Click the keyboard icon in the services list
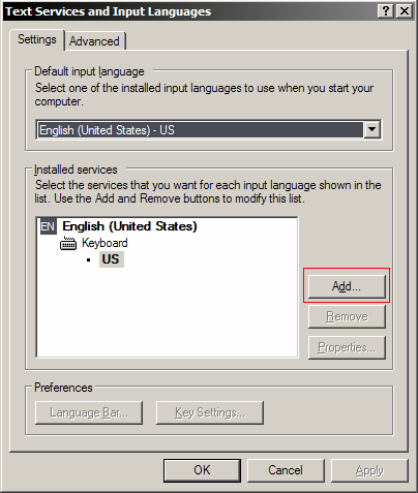 pos(68,243)
